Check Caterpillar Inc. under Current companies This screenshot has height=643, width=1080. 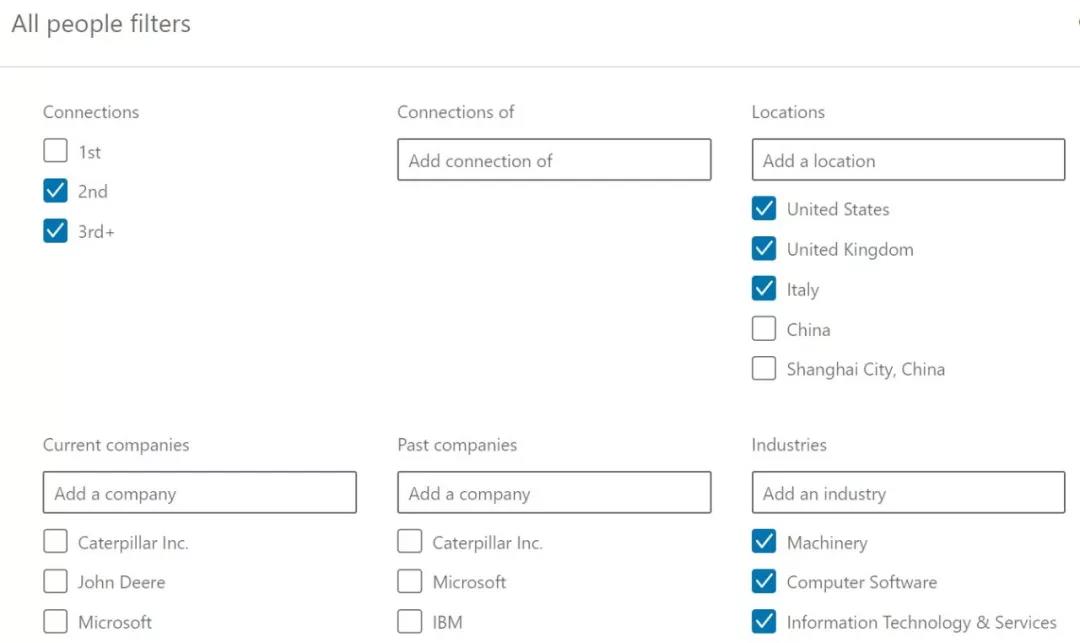[x=56, y=542]
